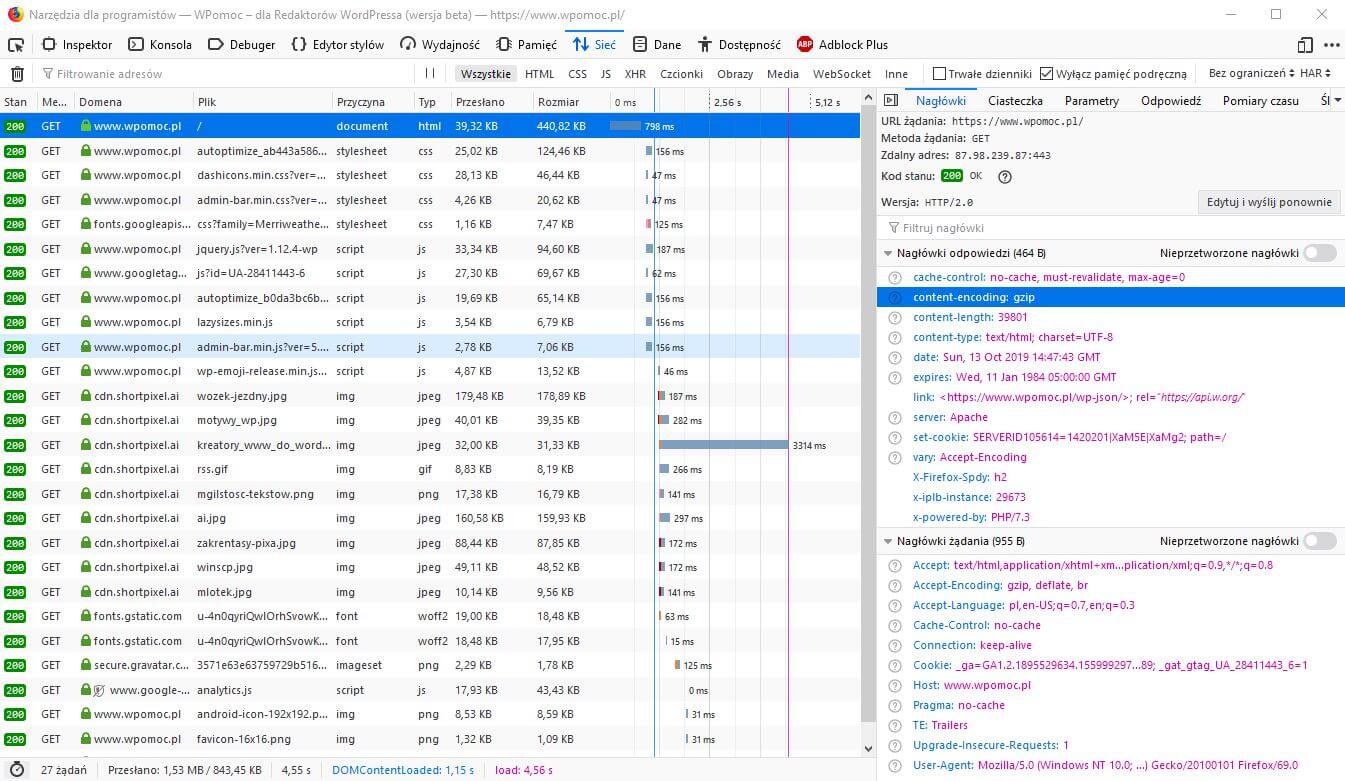Select the wozek-jezdny.jpg request
1345x781 pixels.
tap(430, 396)
